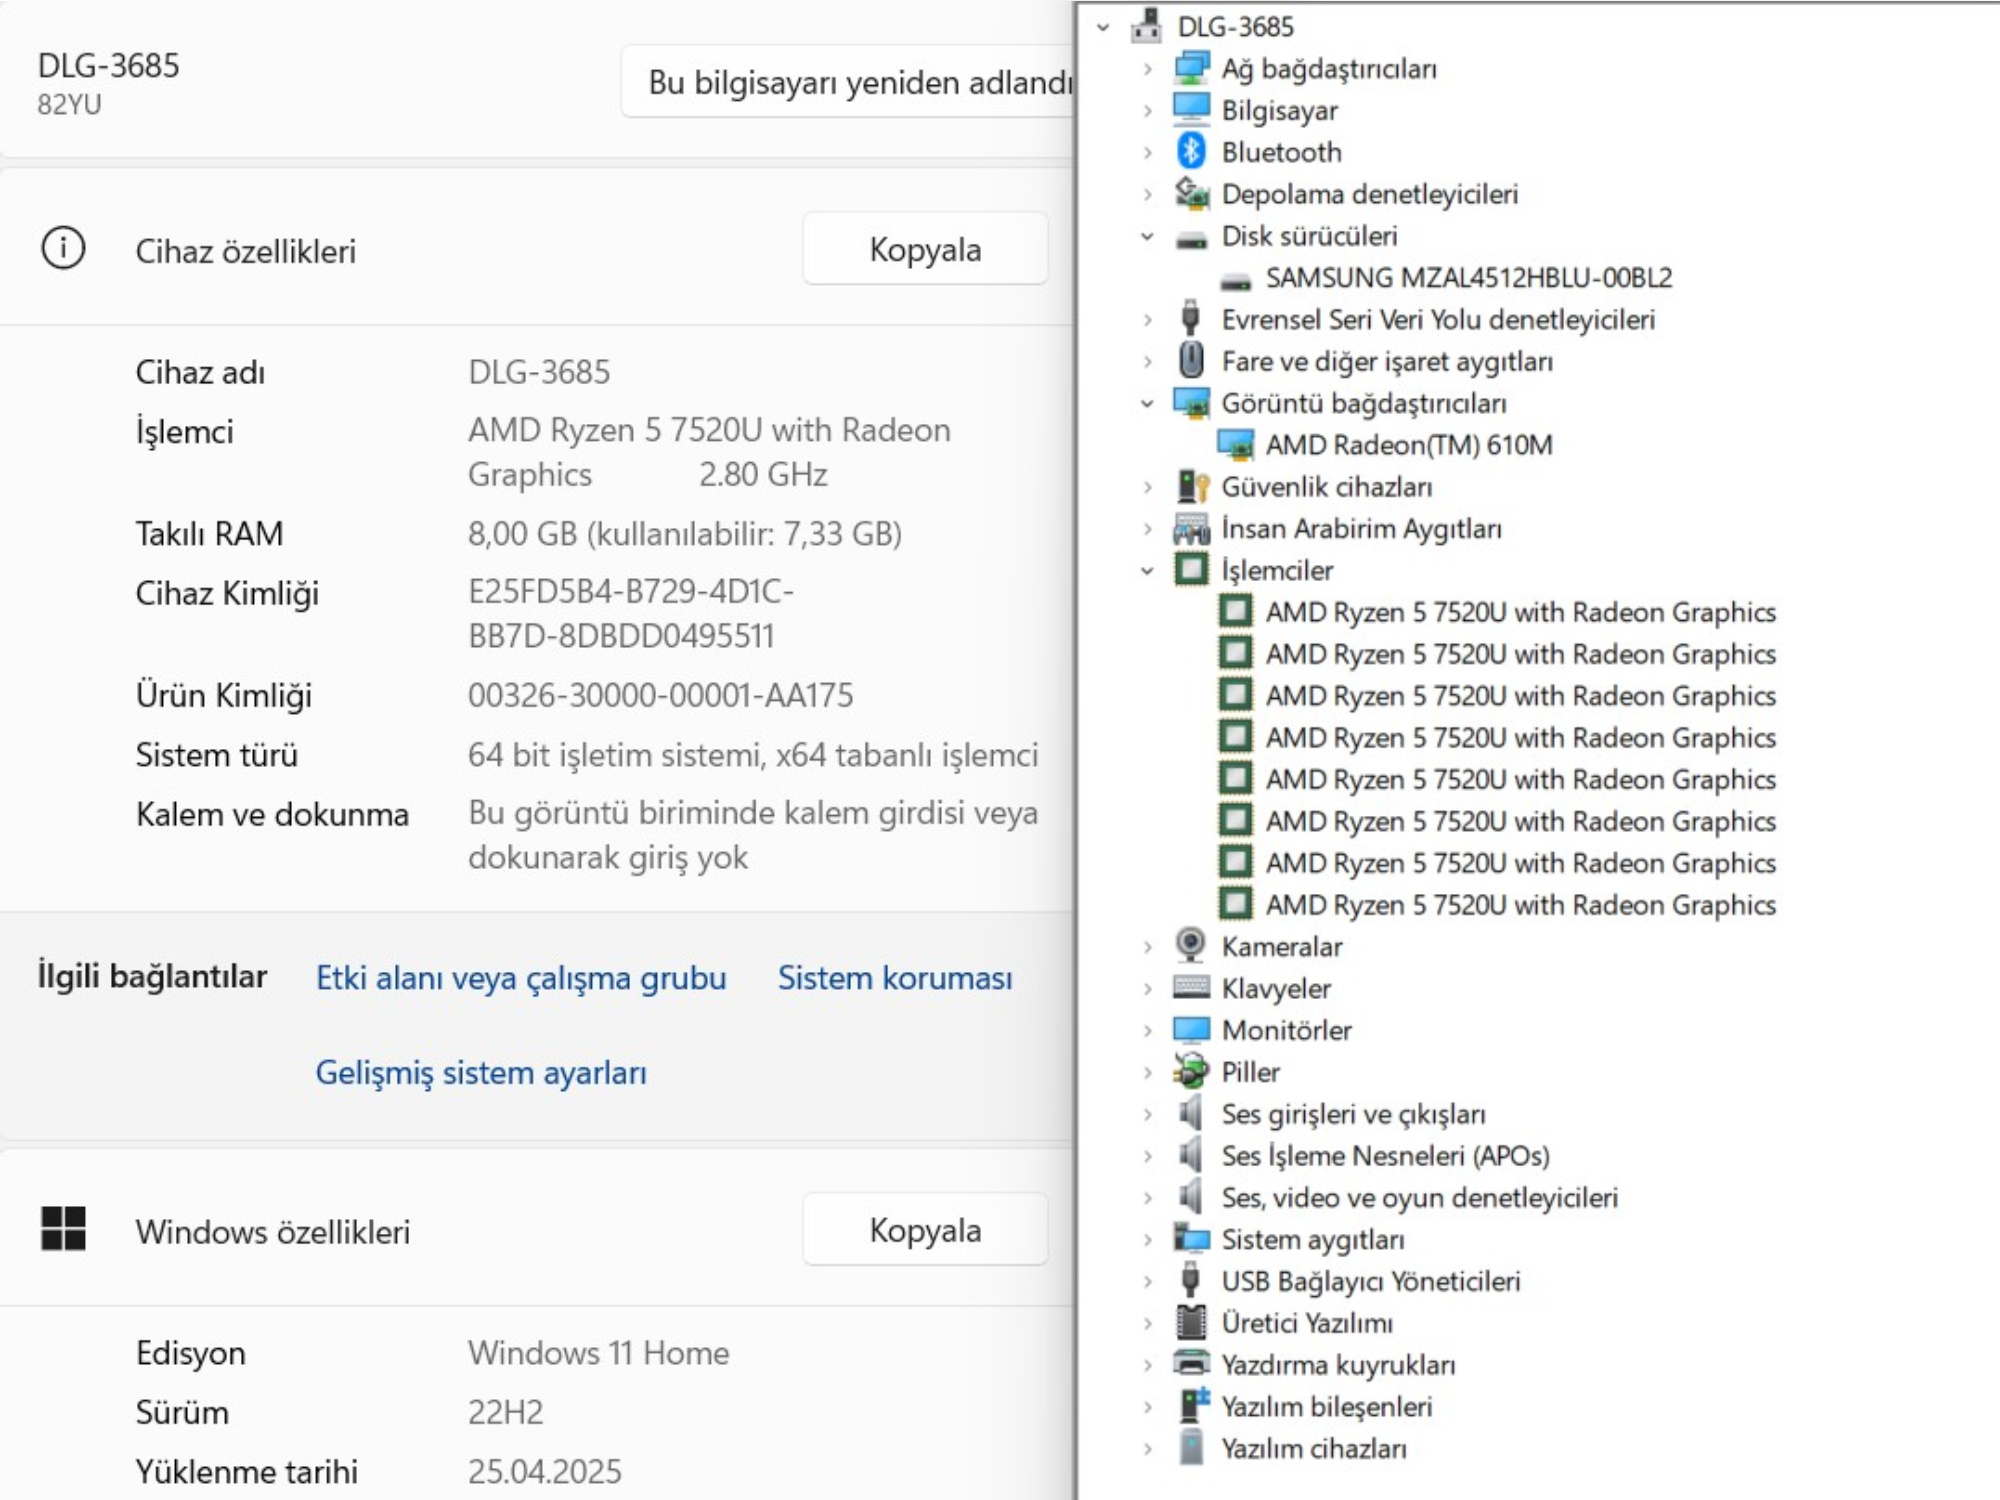
Task: Click the Monitörler screen icon
Action: [1191, 1030]
